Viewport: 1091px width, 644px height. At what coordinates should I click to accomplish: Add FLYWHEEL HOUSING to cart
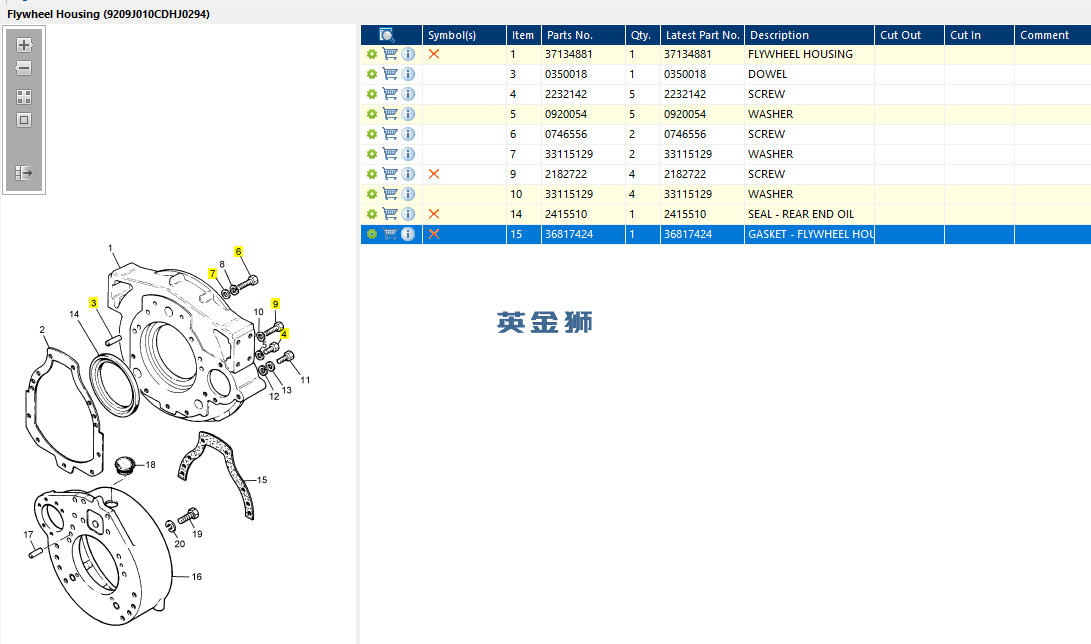pyautogui.click(x=390, y=54)
